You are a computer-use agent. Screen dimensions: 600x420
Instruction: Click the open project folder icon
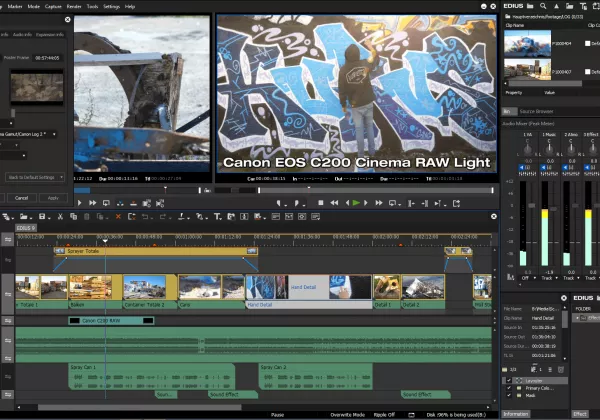pos(24,217)
